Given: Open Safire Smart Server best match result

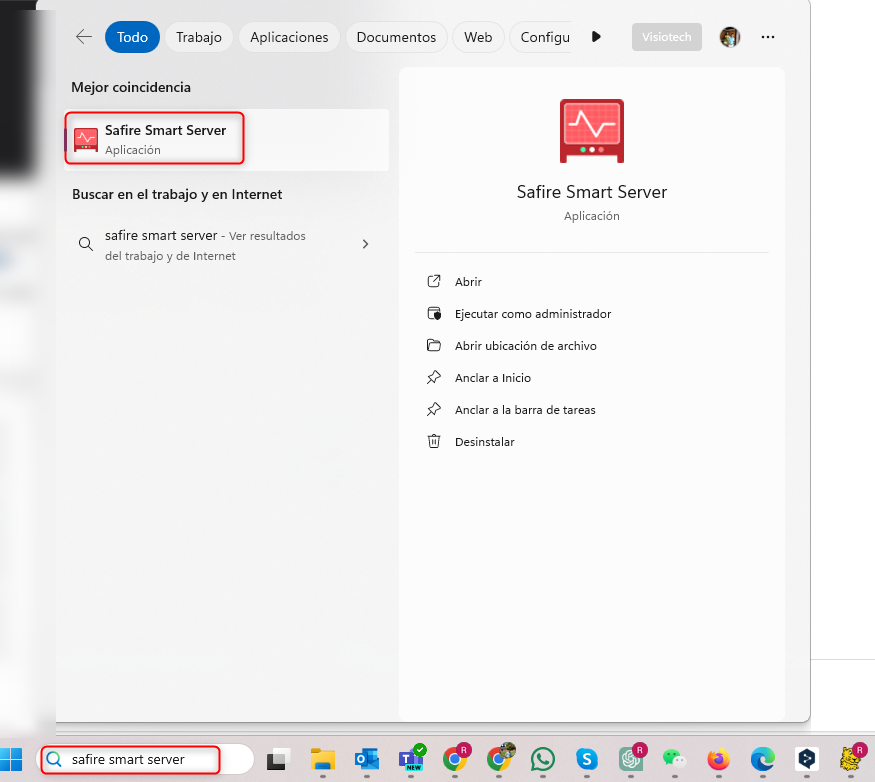Looking at the screenshot, I should pos(226,139).
